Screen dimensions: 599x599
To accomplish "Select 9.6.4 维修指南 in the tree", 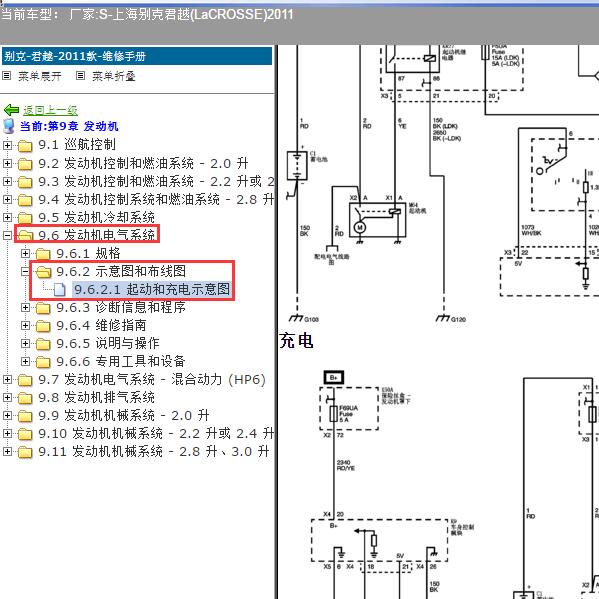I will pyautogui.click(x=101, y=325).
